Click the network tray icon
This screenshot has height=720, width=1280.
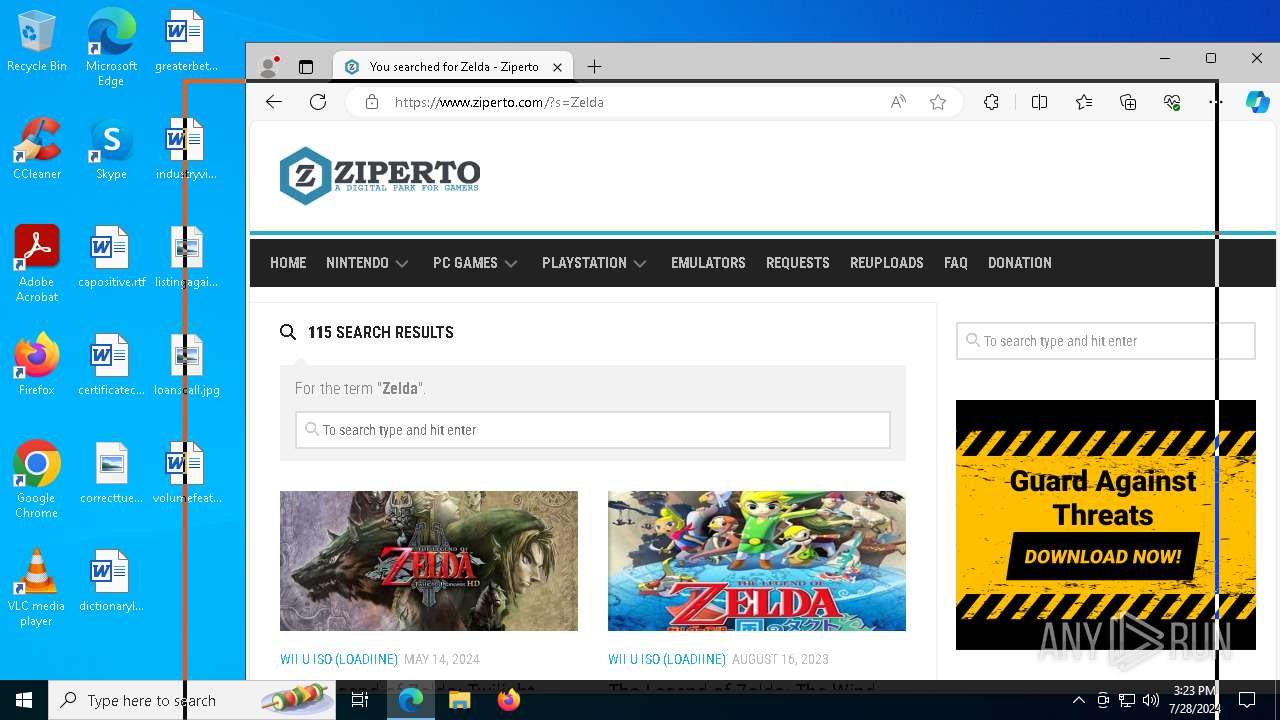coord(1127,700)
